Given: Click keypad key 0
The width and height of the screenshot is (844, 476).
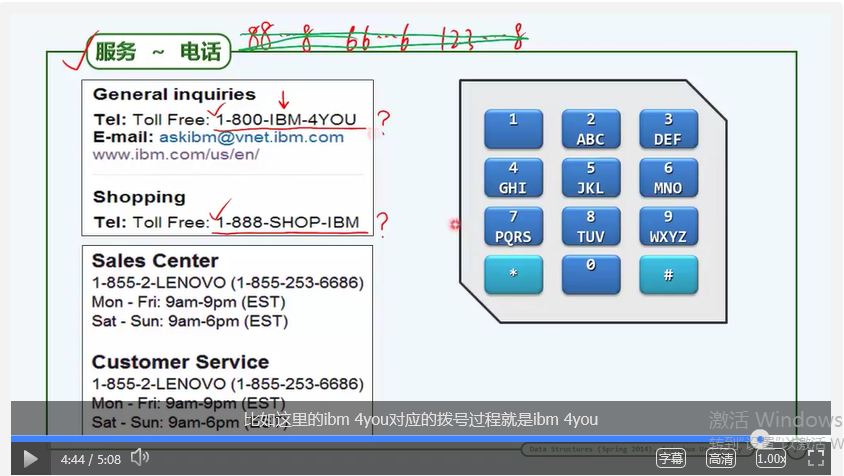Looking at the screenshot, I should point(590,275).
